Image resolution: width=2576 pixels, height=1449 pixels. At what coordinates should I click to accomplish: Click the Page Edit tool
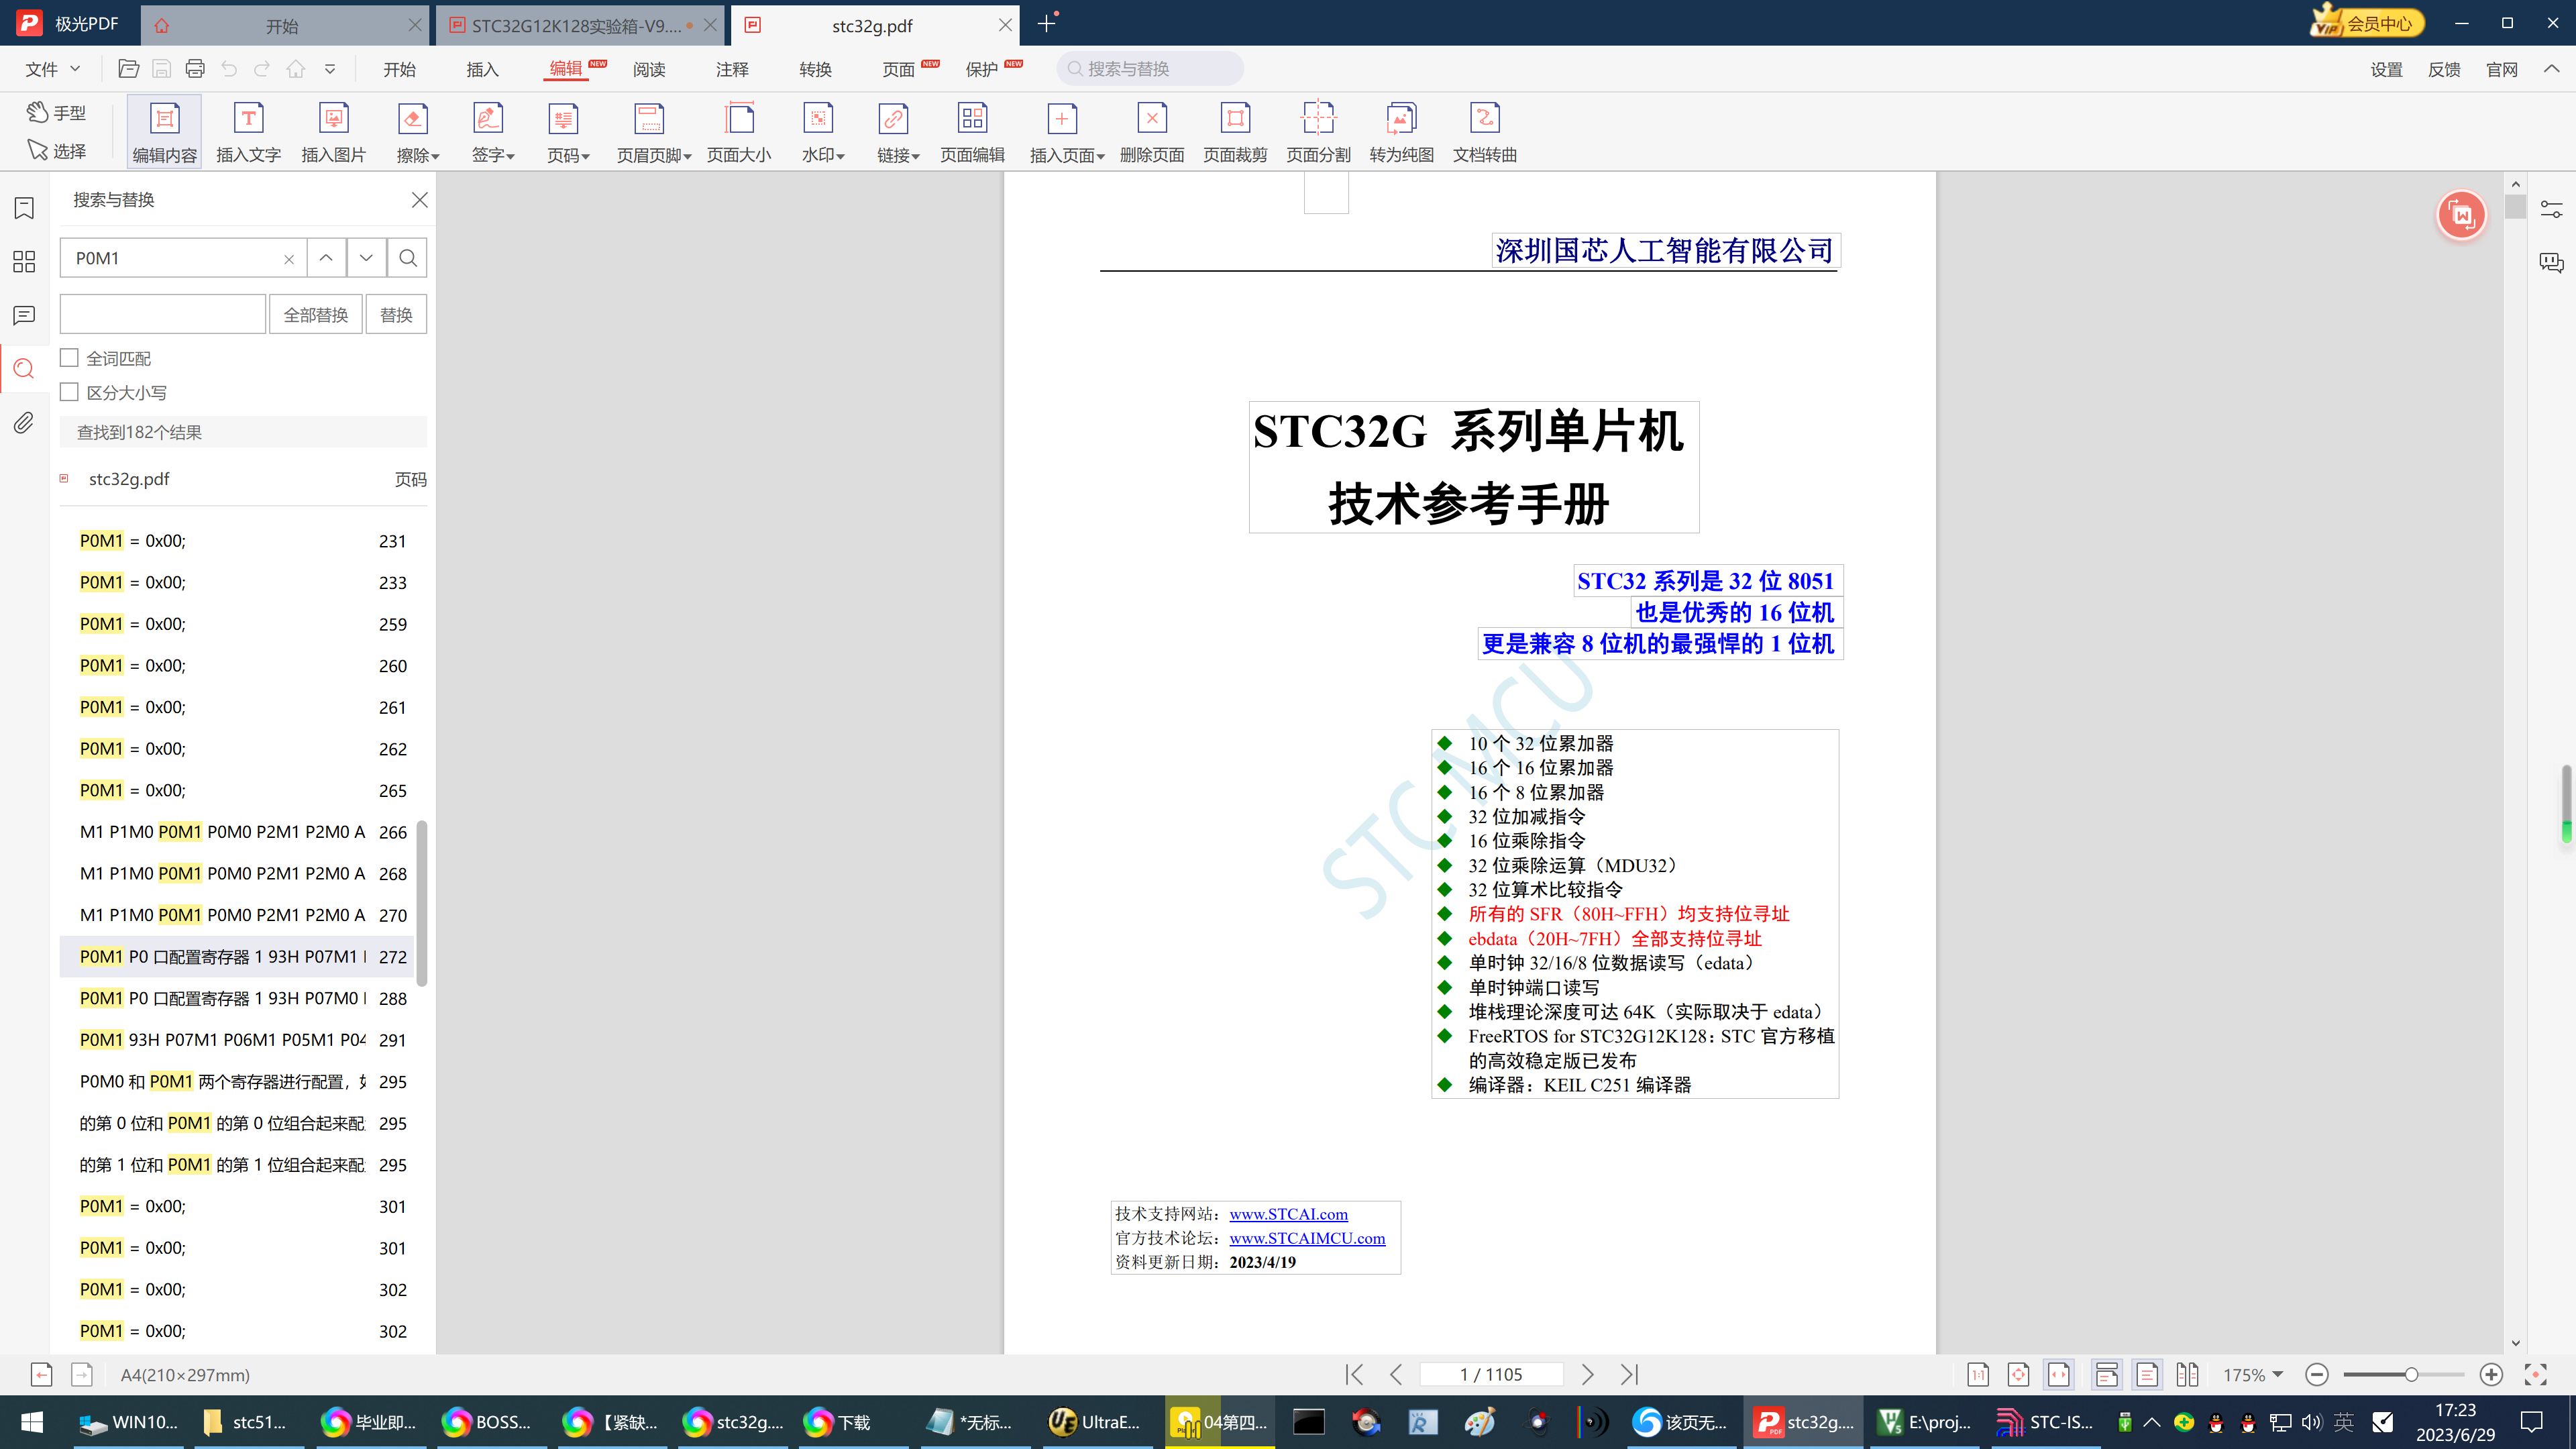click(x=972, y=131)
